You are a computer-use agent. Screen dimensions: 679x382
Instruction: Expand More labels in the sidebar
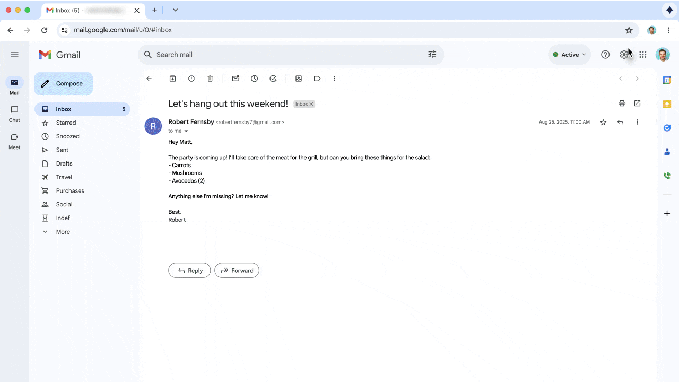pos(63,232)
